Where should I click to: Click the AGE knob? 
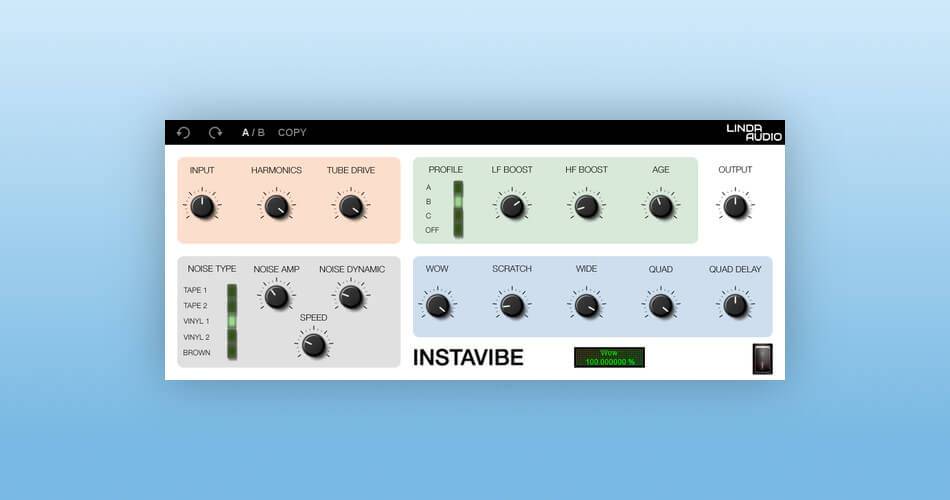(660, 207)
